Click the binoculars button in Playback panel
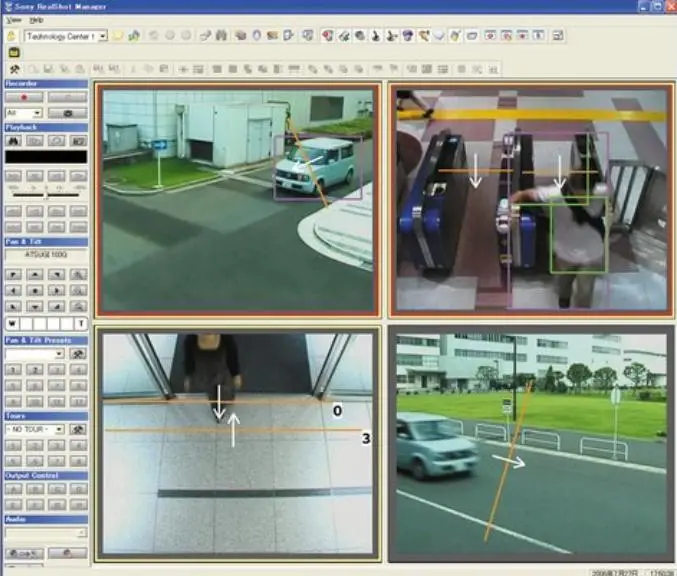The width and height of the screenshot is (677, 576). pos(14,141)
